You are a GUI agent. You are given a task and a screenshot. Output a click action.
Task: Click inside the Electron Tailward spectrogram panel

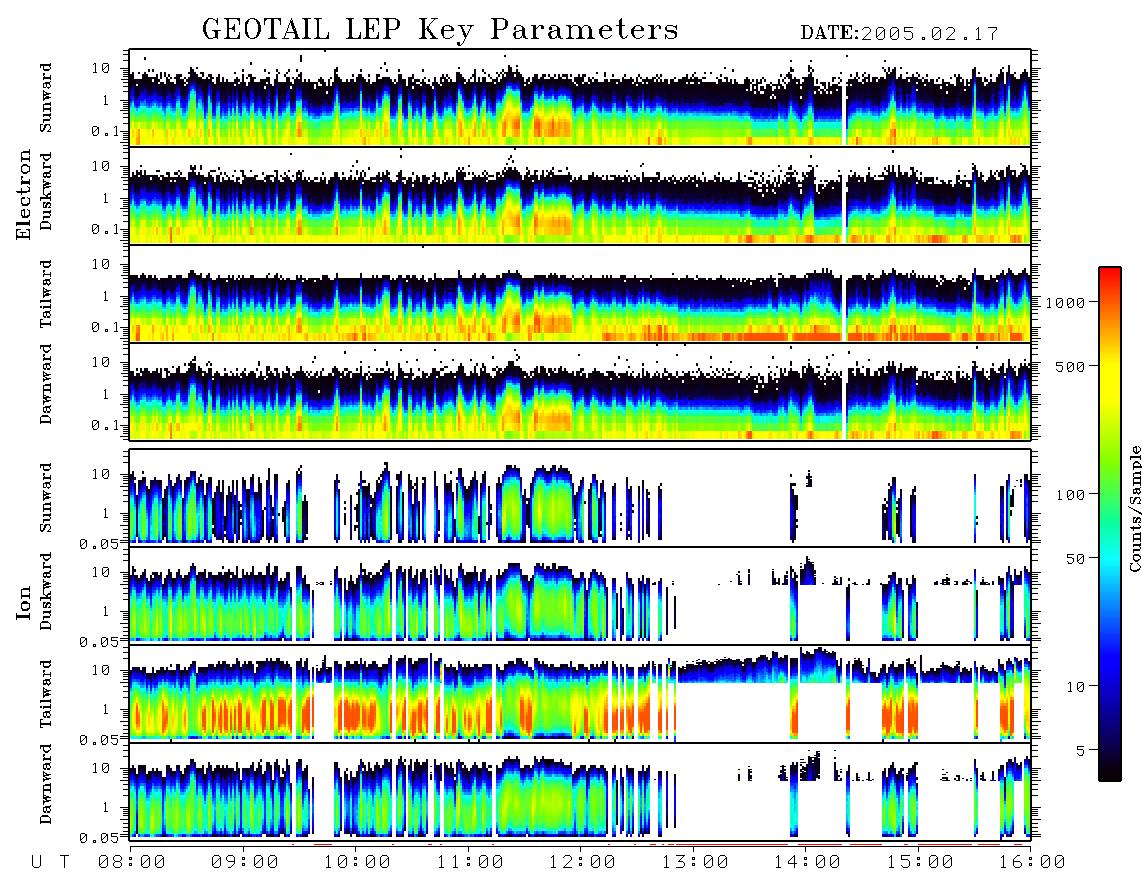580,294
